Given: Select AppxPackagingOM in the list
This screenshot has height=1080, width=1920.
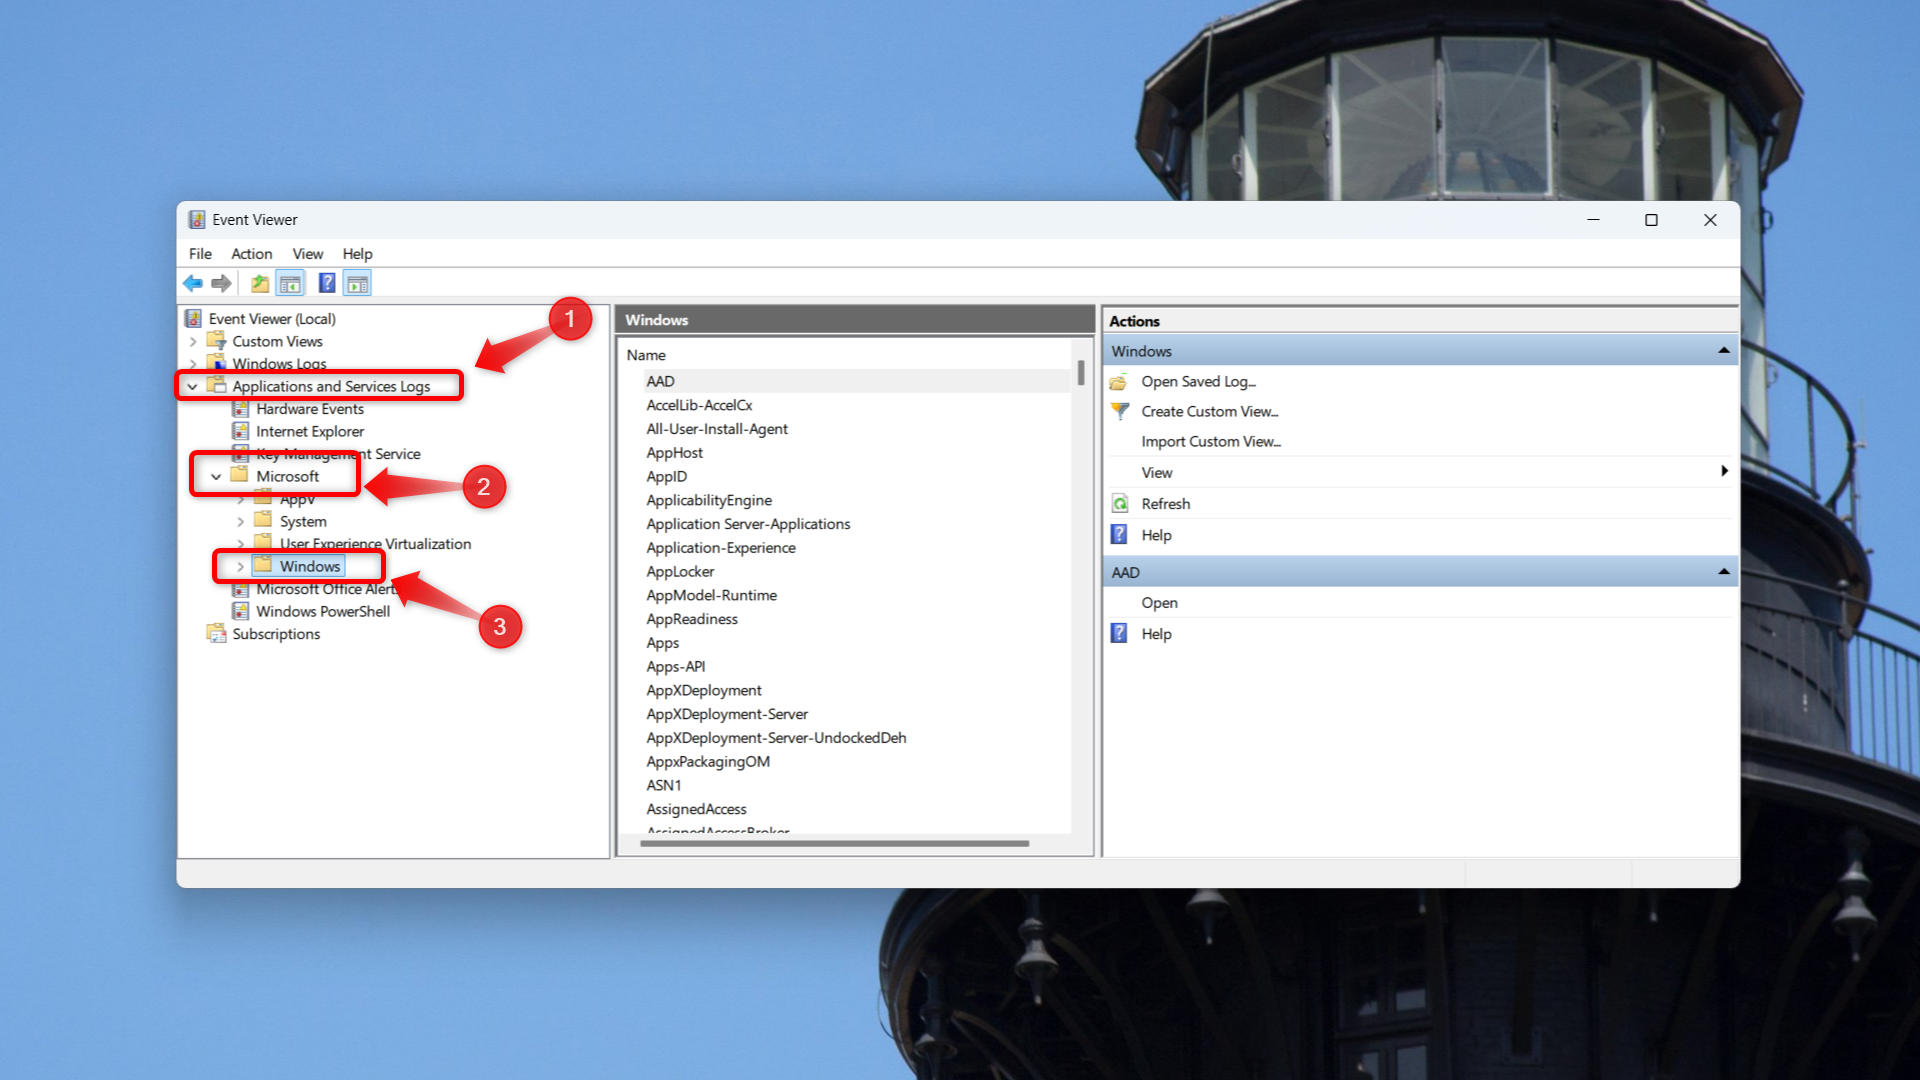Looking at the screenshot, I should 707,762.
